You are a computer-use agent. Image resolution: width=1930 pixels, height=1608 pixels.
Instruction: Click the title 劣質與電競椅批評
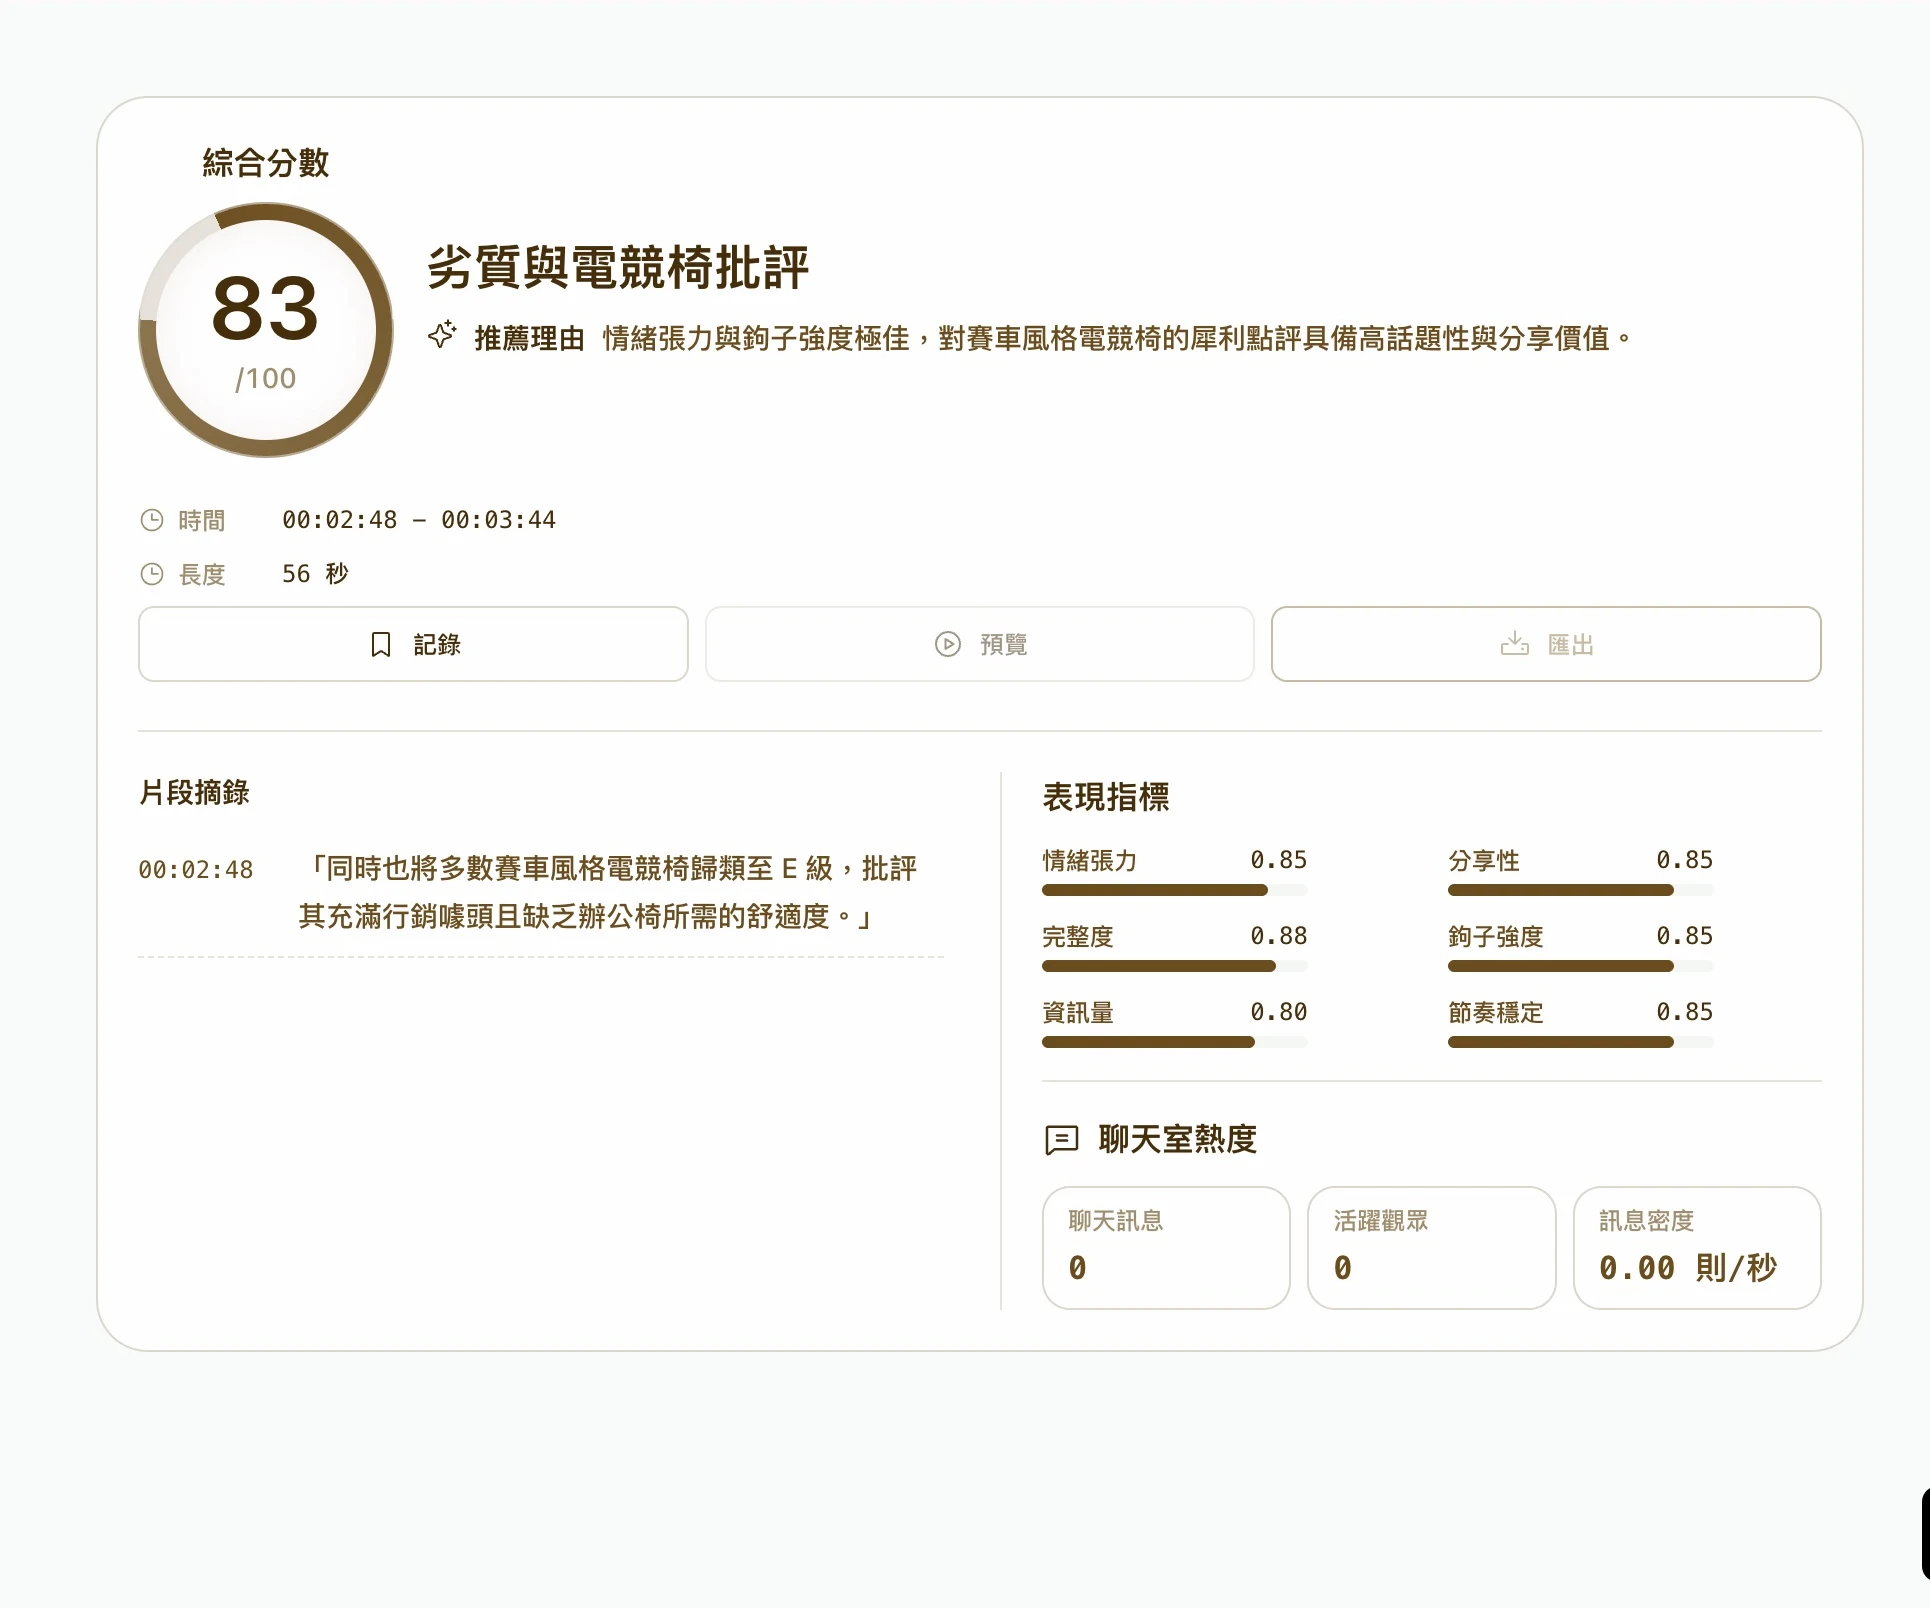click(618, 268)
